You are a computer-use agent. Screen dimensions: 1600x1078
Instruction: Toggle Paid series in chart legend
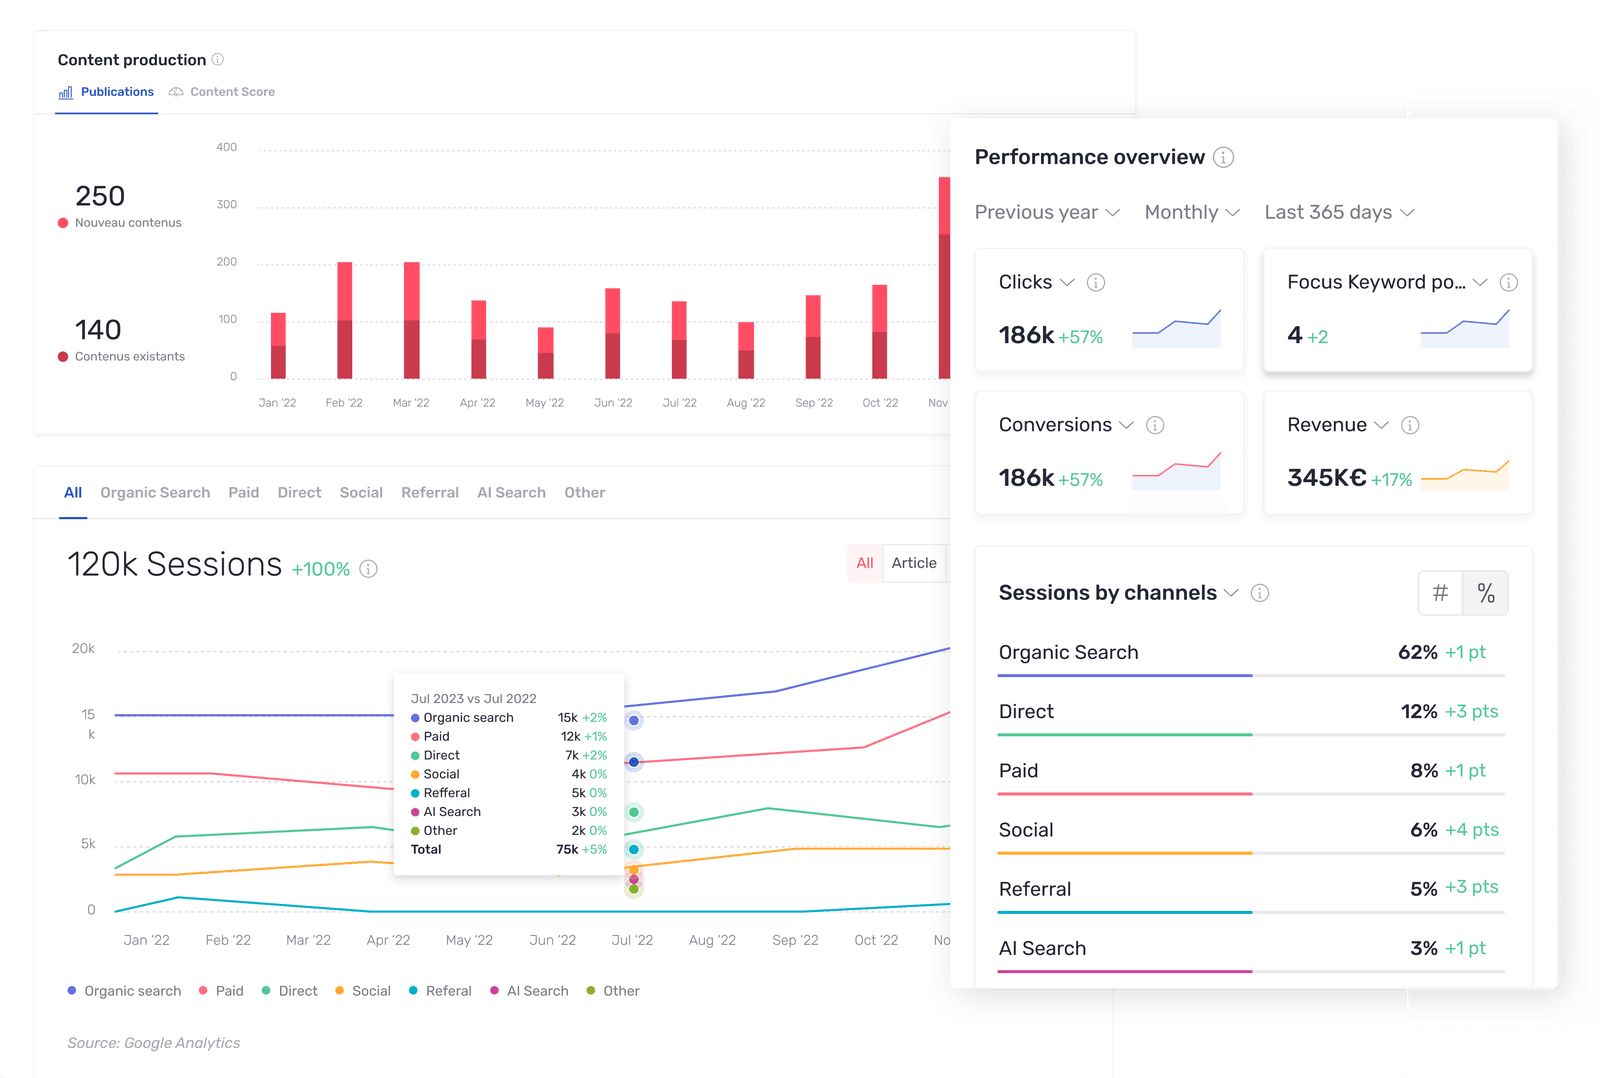[x=221, y=991]
